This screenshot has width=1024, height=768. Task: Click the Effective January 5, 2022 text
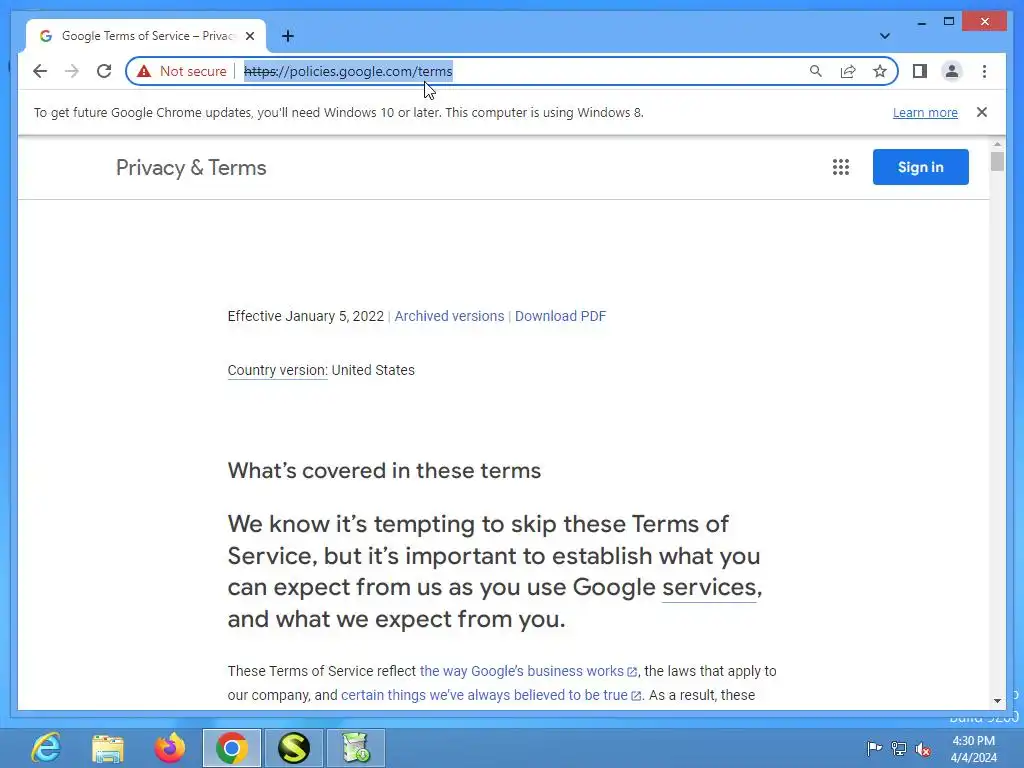306,316
